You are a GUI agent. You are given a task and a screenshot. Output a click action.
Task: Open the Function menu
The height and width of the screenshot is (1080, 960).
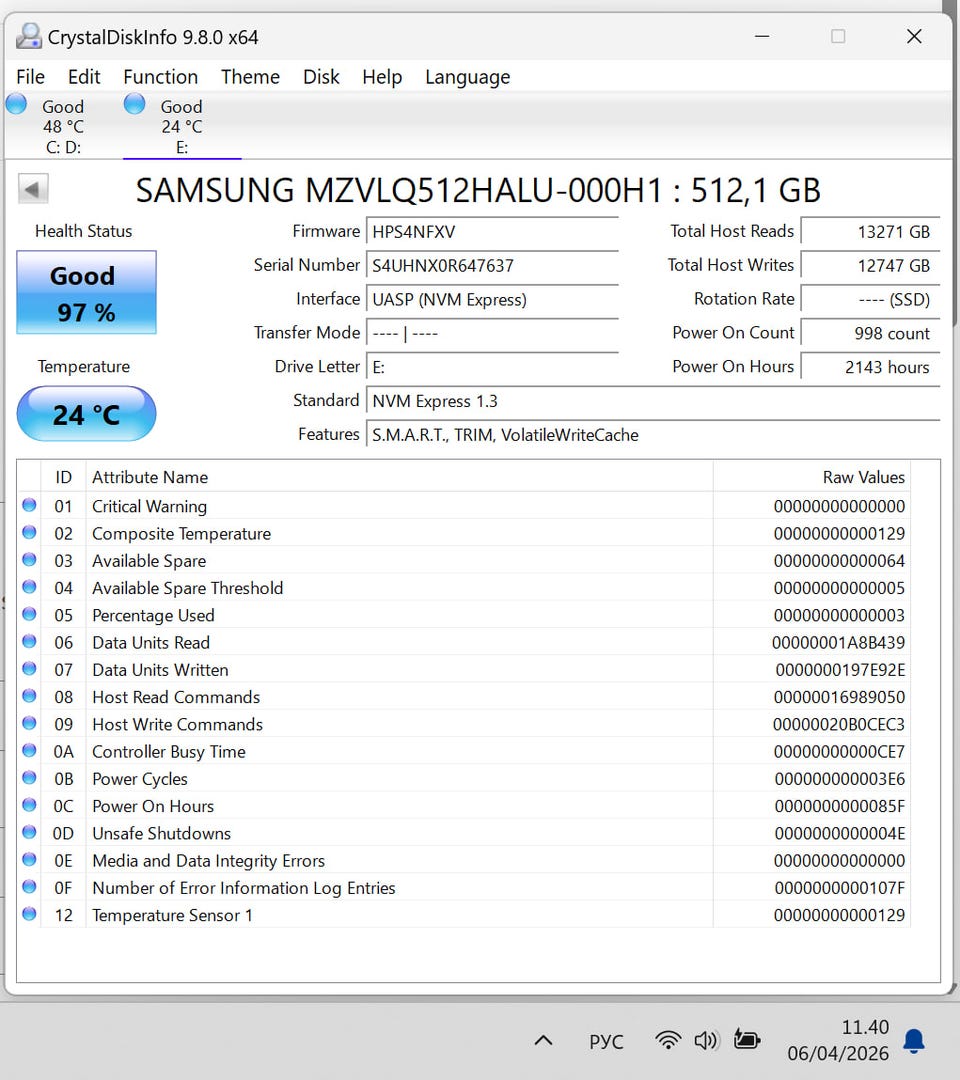[x=160, y=77]
